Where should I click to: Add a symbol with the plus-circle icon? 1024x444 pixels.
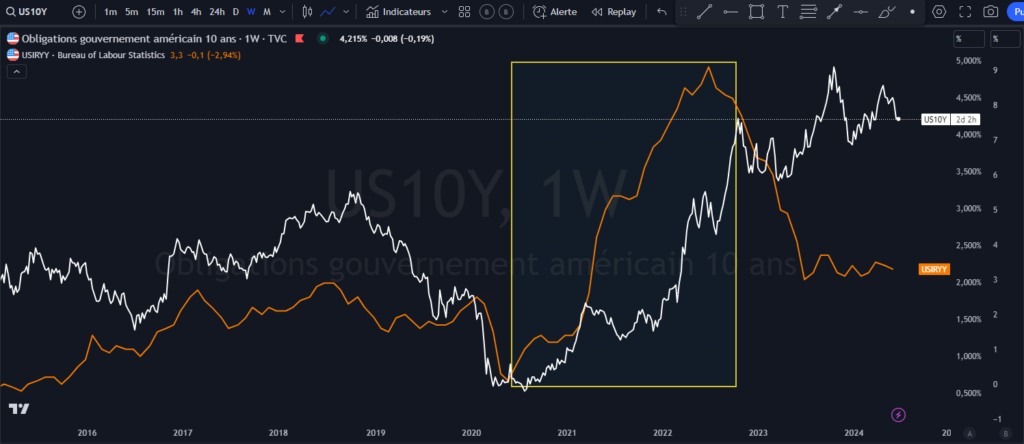[78, 12]
